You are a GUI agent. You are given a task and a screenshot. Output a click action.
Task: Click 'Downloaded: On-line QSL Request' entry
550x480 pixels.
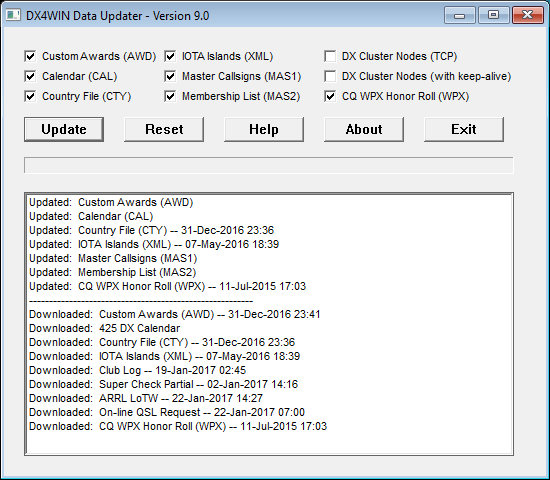pyautogui.click(x=167, y=413)
